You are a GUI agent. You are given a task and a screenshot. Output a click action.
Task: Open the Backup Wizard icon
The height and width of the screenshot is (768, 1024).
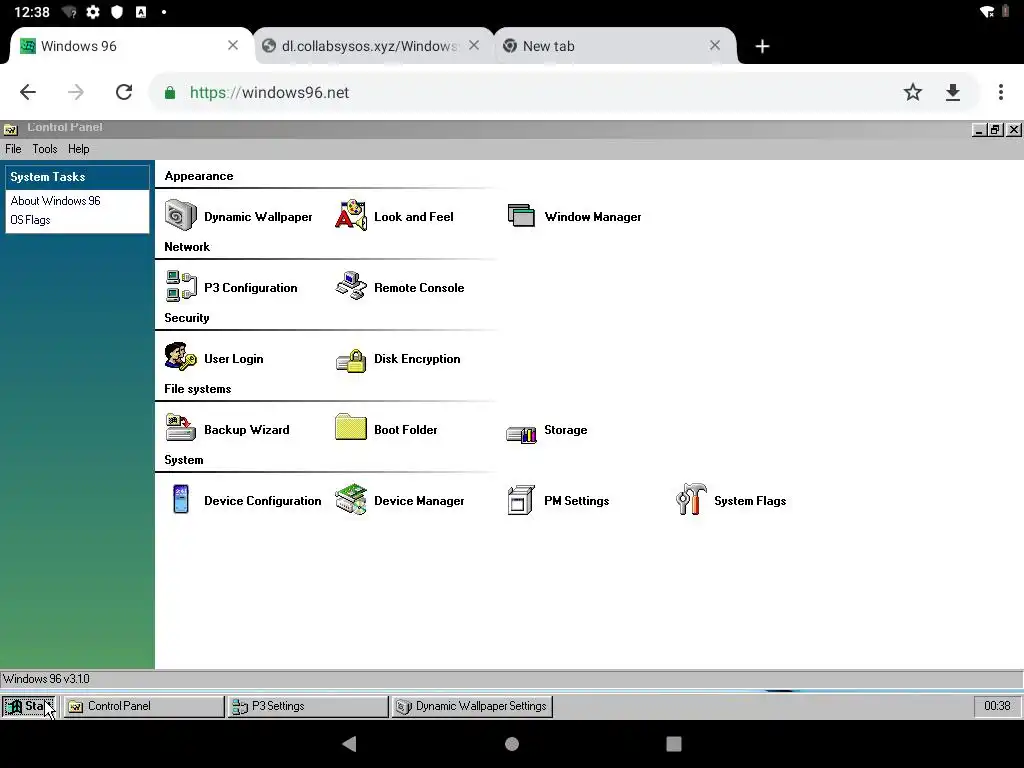181,428
